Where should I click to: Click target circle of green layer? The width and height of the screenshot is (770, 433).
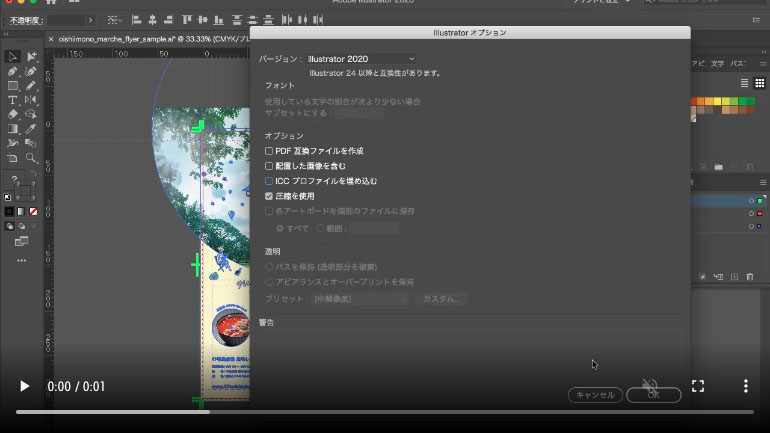[751, 201]
